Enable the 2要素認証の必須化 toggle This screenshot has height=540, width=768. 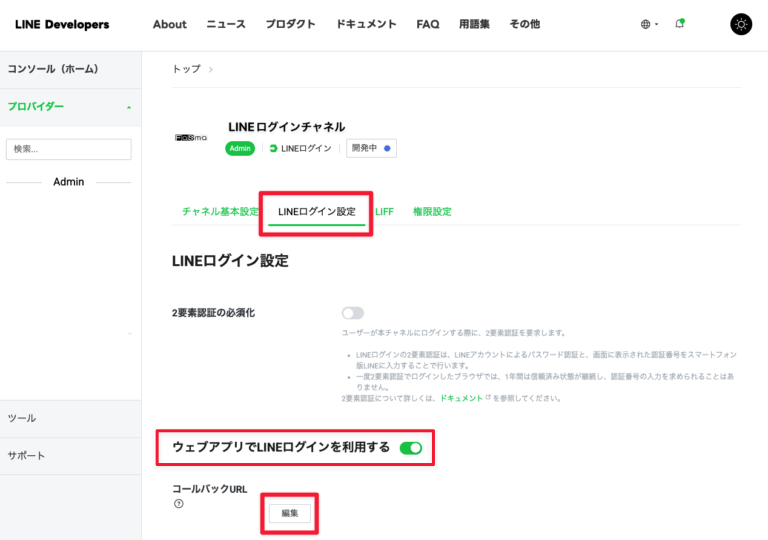click(x=353, y=313)
